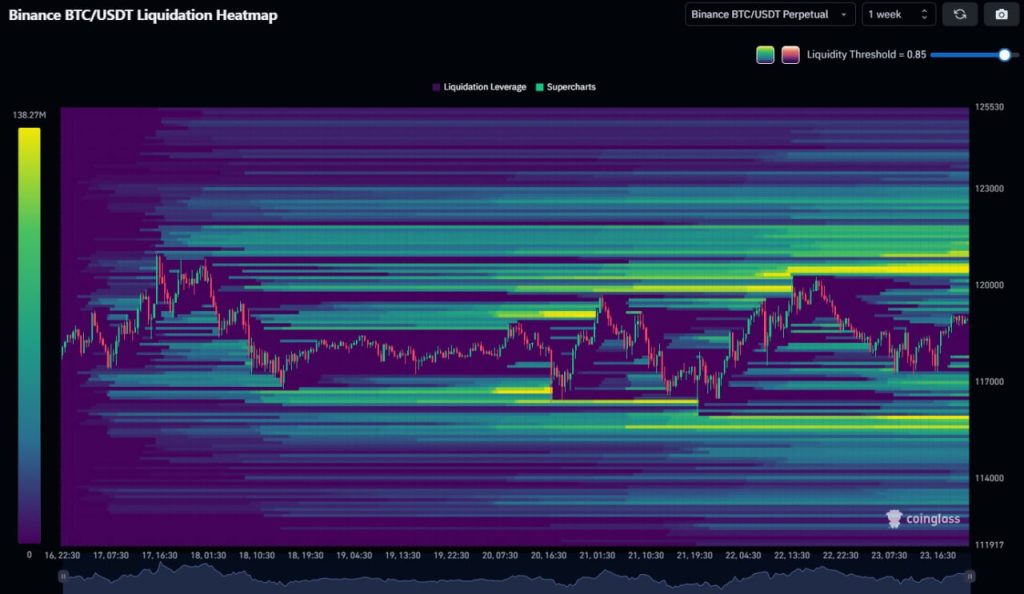1024x594 pixels.
Task: Click right handle of bottom range navigator
Action: click(970, 576)
